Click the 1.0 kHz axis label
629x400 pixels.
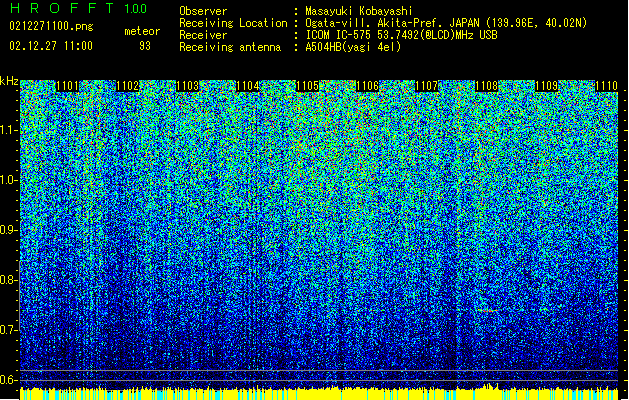click(x=8, y=180)
